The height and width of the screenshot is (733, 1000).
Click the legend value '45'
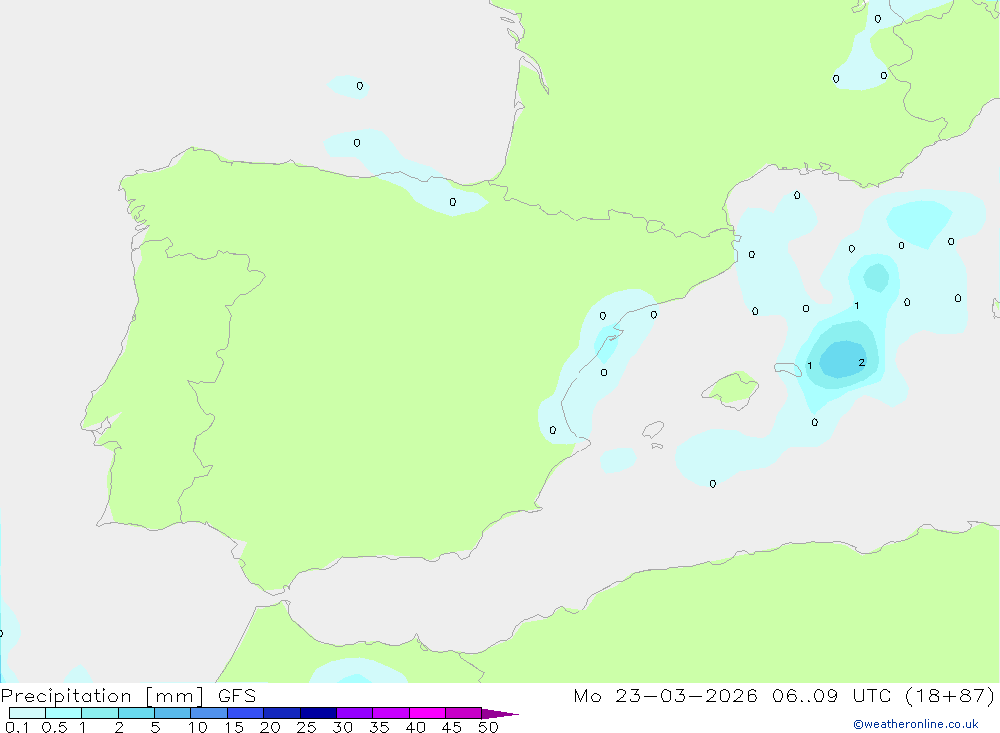click(452, 727)
